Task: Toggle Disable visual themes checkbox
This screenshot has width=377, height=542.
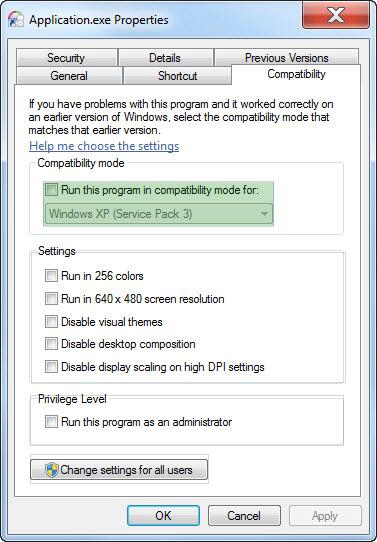Action: coord(51,321)
